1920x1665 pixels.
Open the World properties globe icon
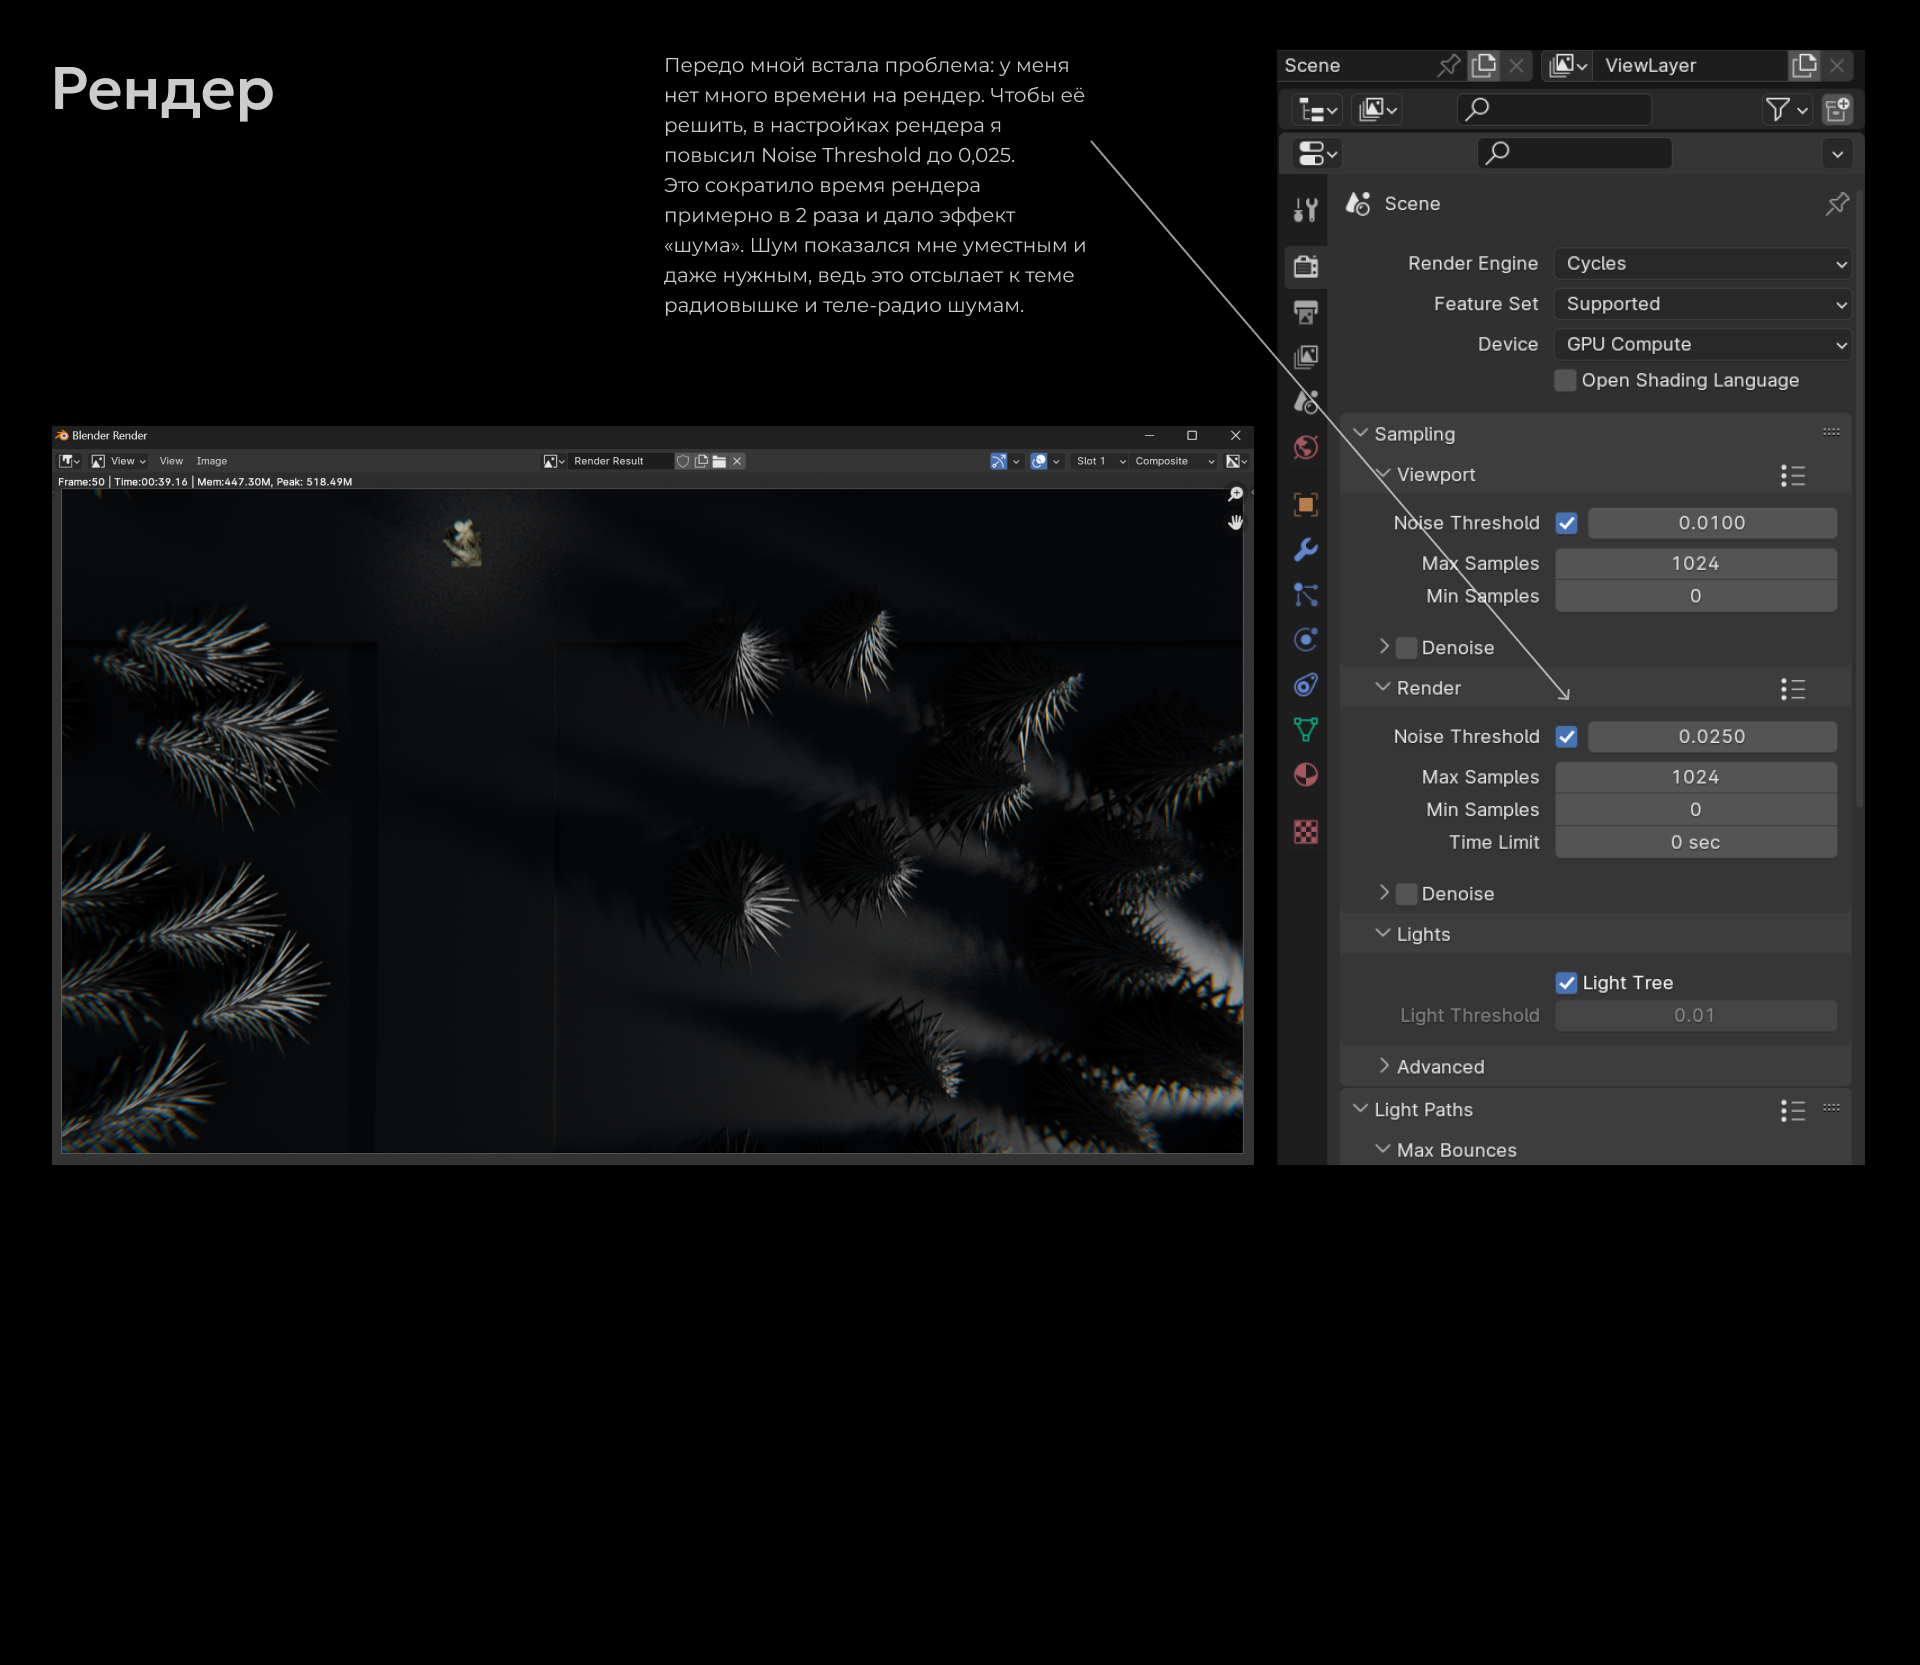[1306, 447]
